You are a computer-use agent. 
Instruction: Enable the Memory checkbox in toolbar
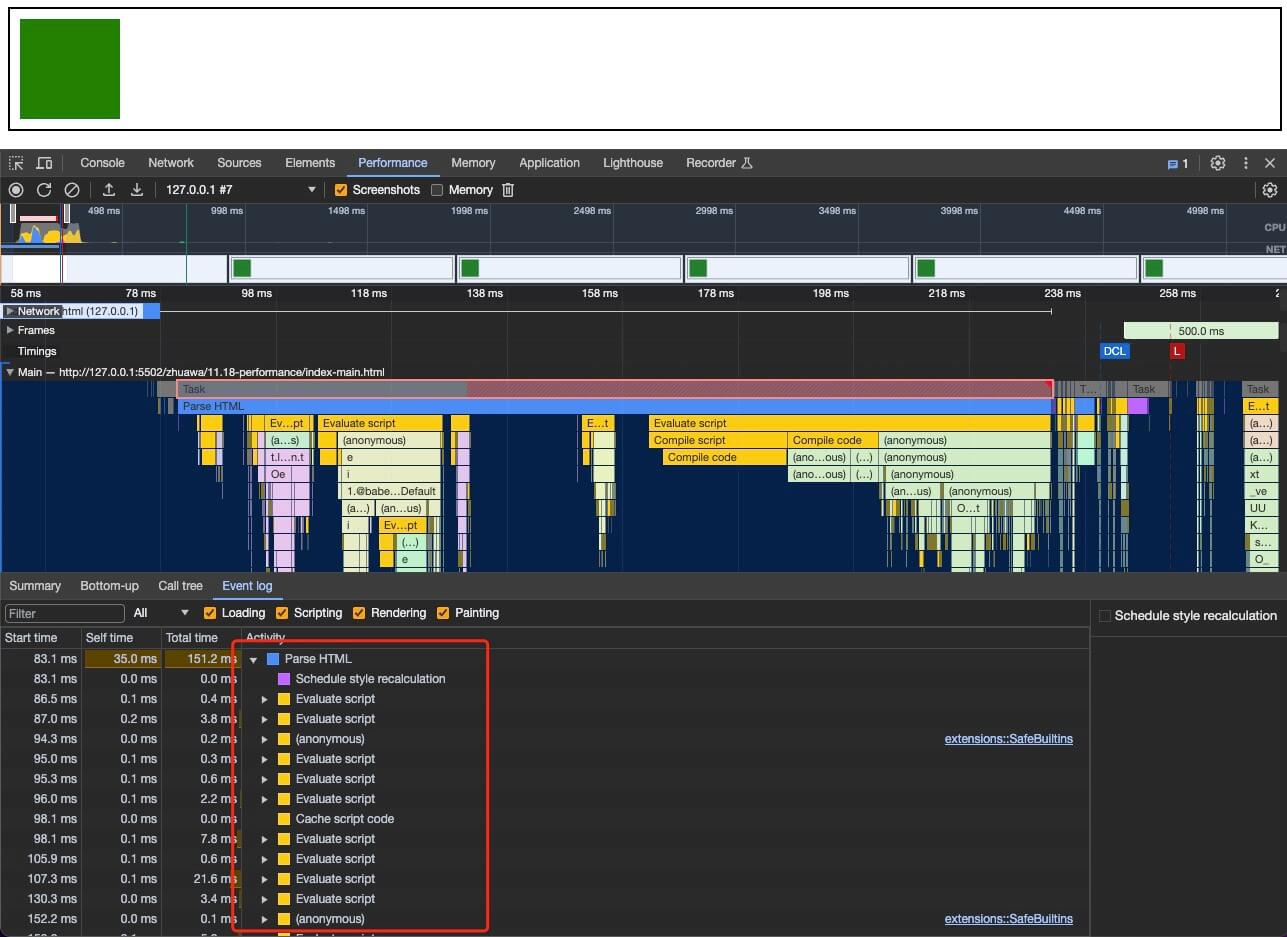437,190
